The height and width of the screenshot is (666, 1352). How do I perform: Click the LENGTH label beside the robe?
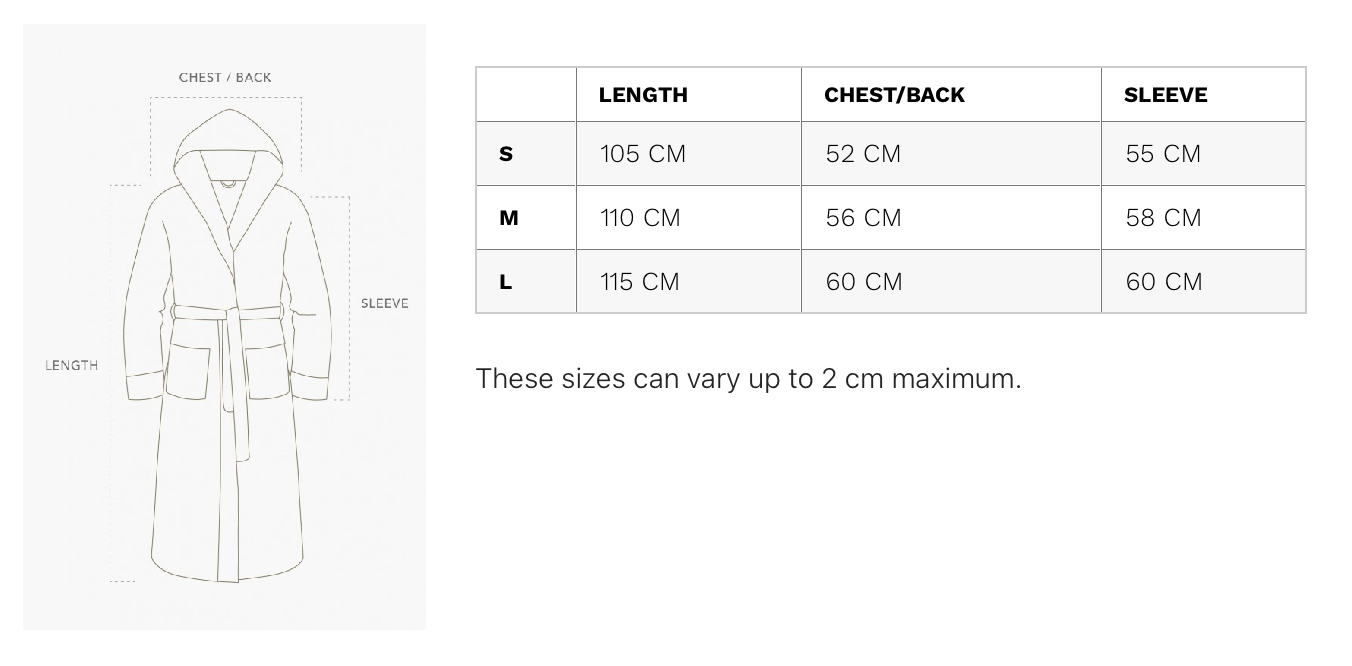pos(72,365)
